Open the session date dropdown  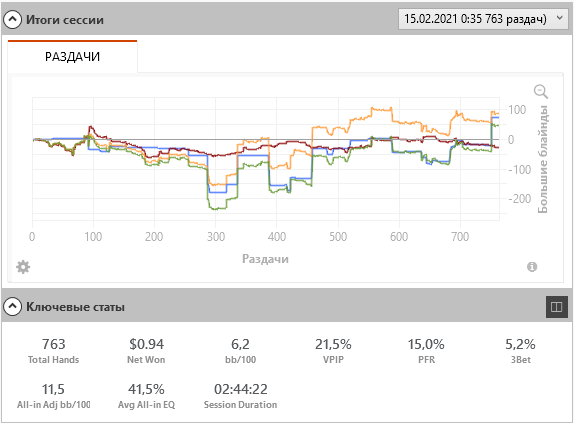485,19
